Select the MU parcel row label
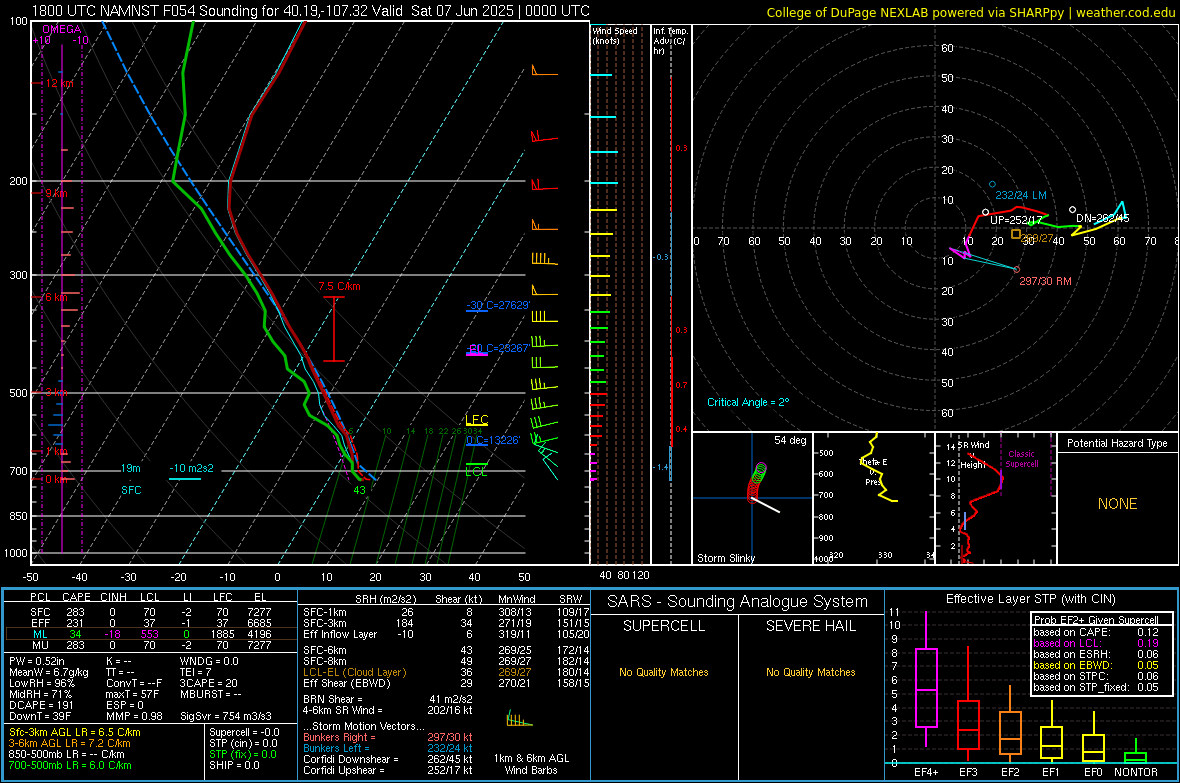The width and height of the screenshot is (1180, 783). pos(40,645)
